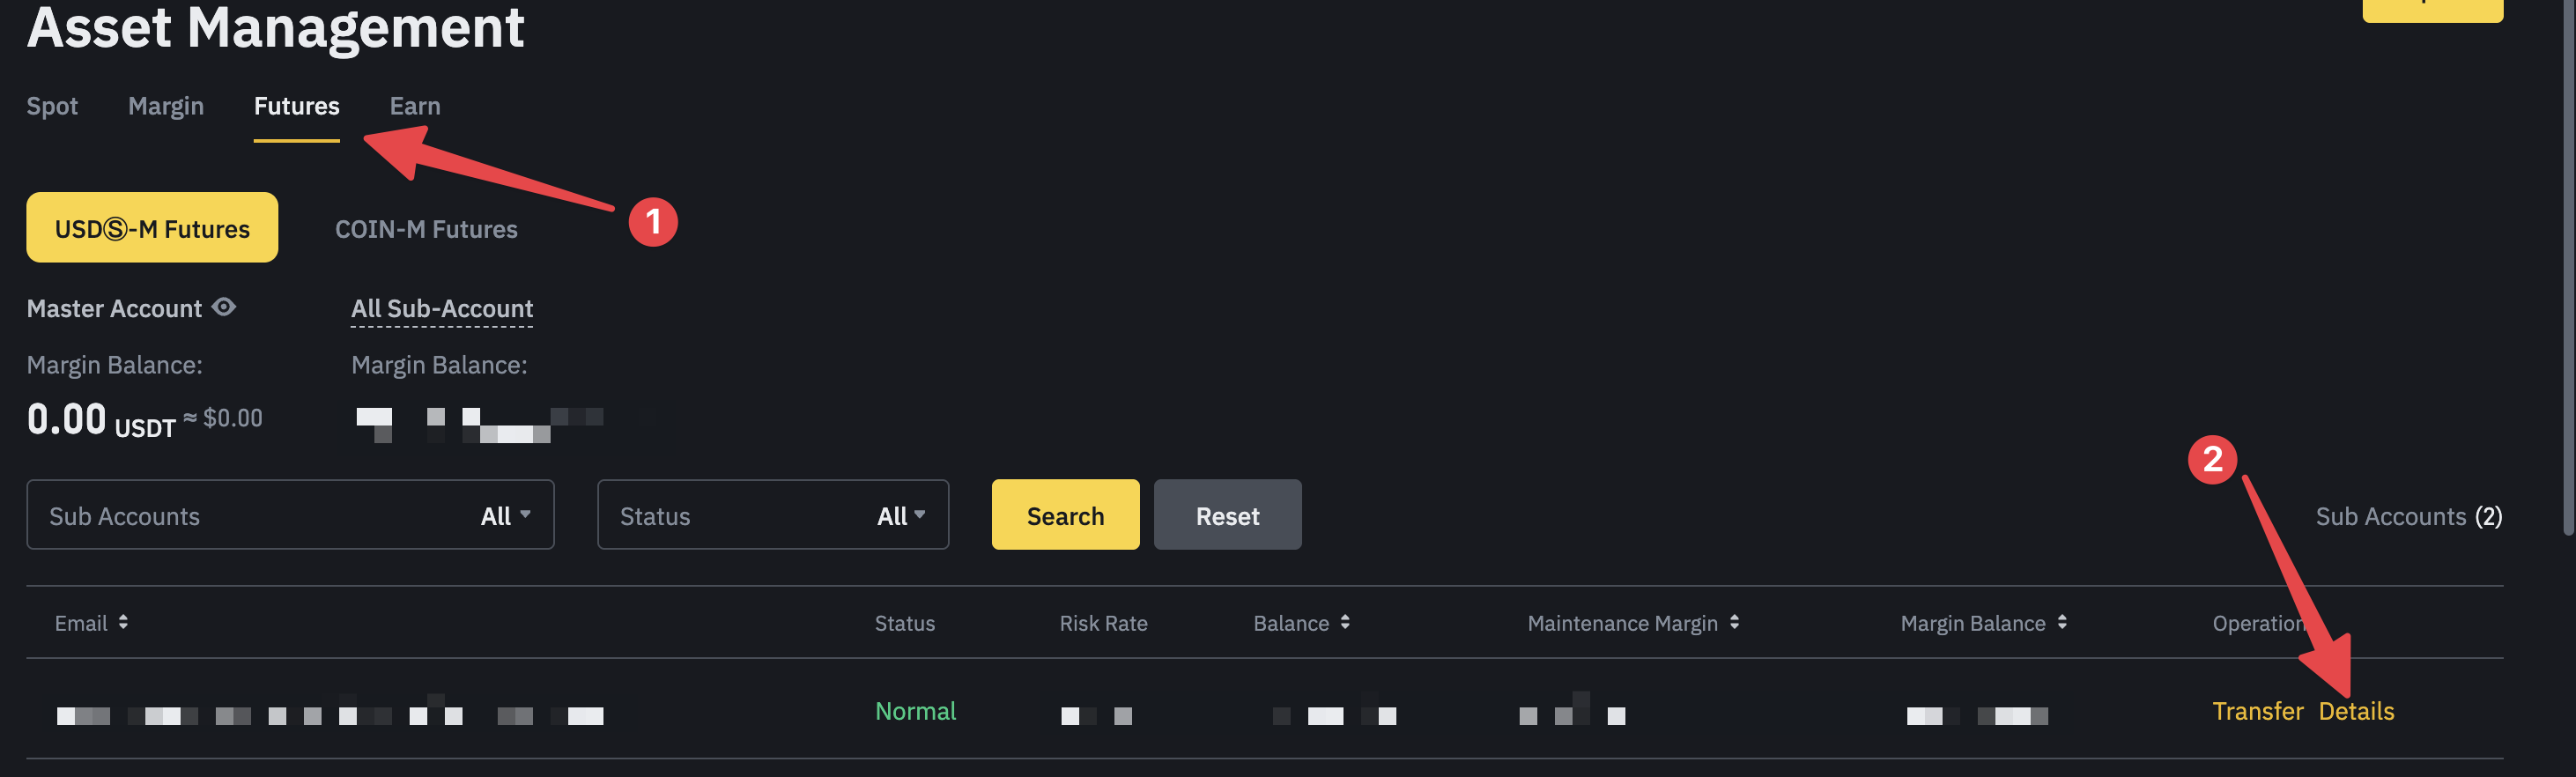Click the yellow button at top right
Viewport: 2576px width, 777px height.
pos(2432,8)
